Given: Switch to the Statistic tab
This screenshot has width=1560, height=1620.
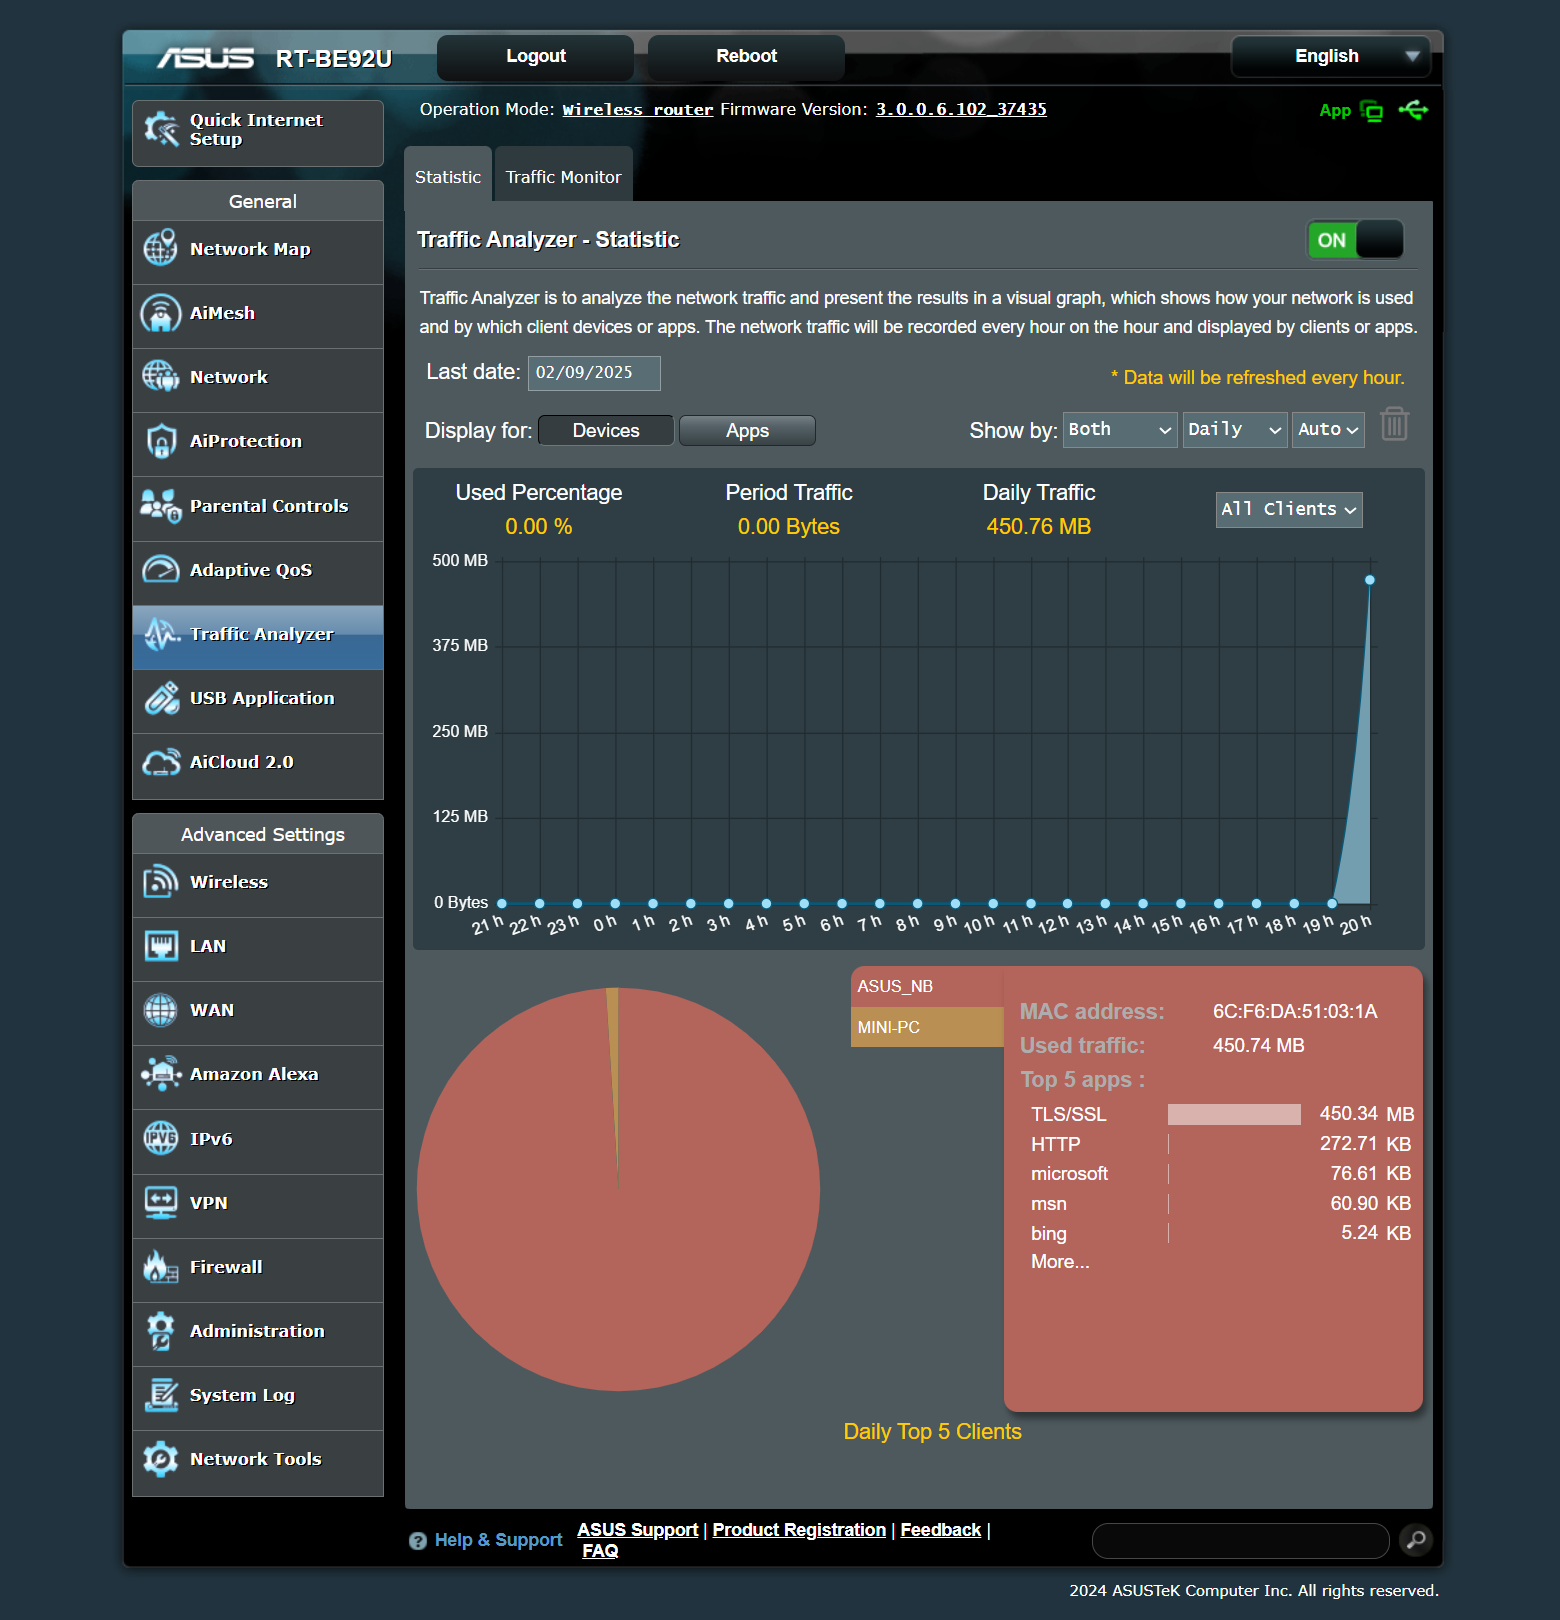Looking at the screenshot, I should coord(448,177).
